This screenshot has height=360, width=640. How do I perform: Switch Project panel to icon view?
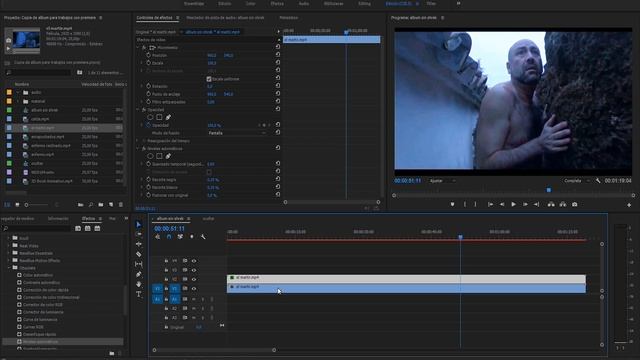(x=17, y=204)
